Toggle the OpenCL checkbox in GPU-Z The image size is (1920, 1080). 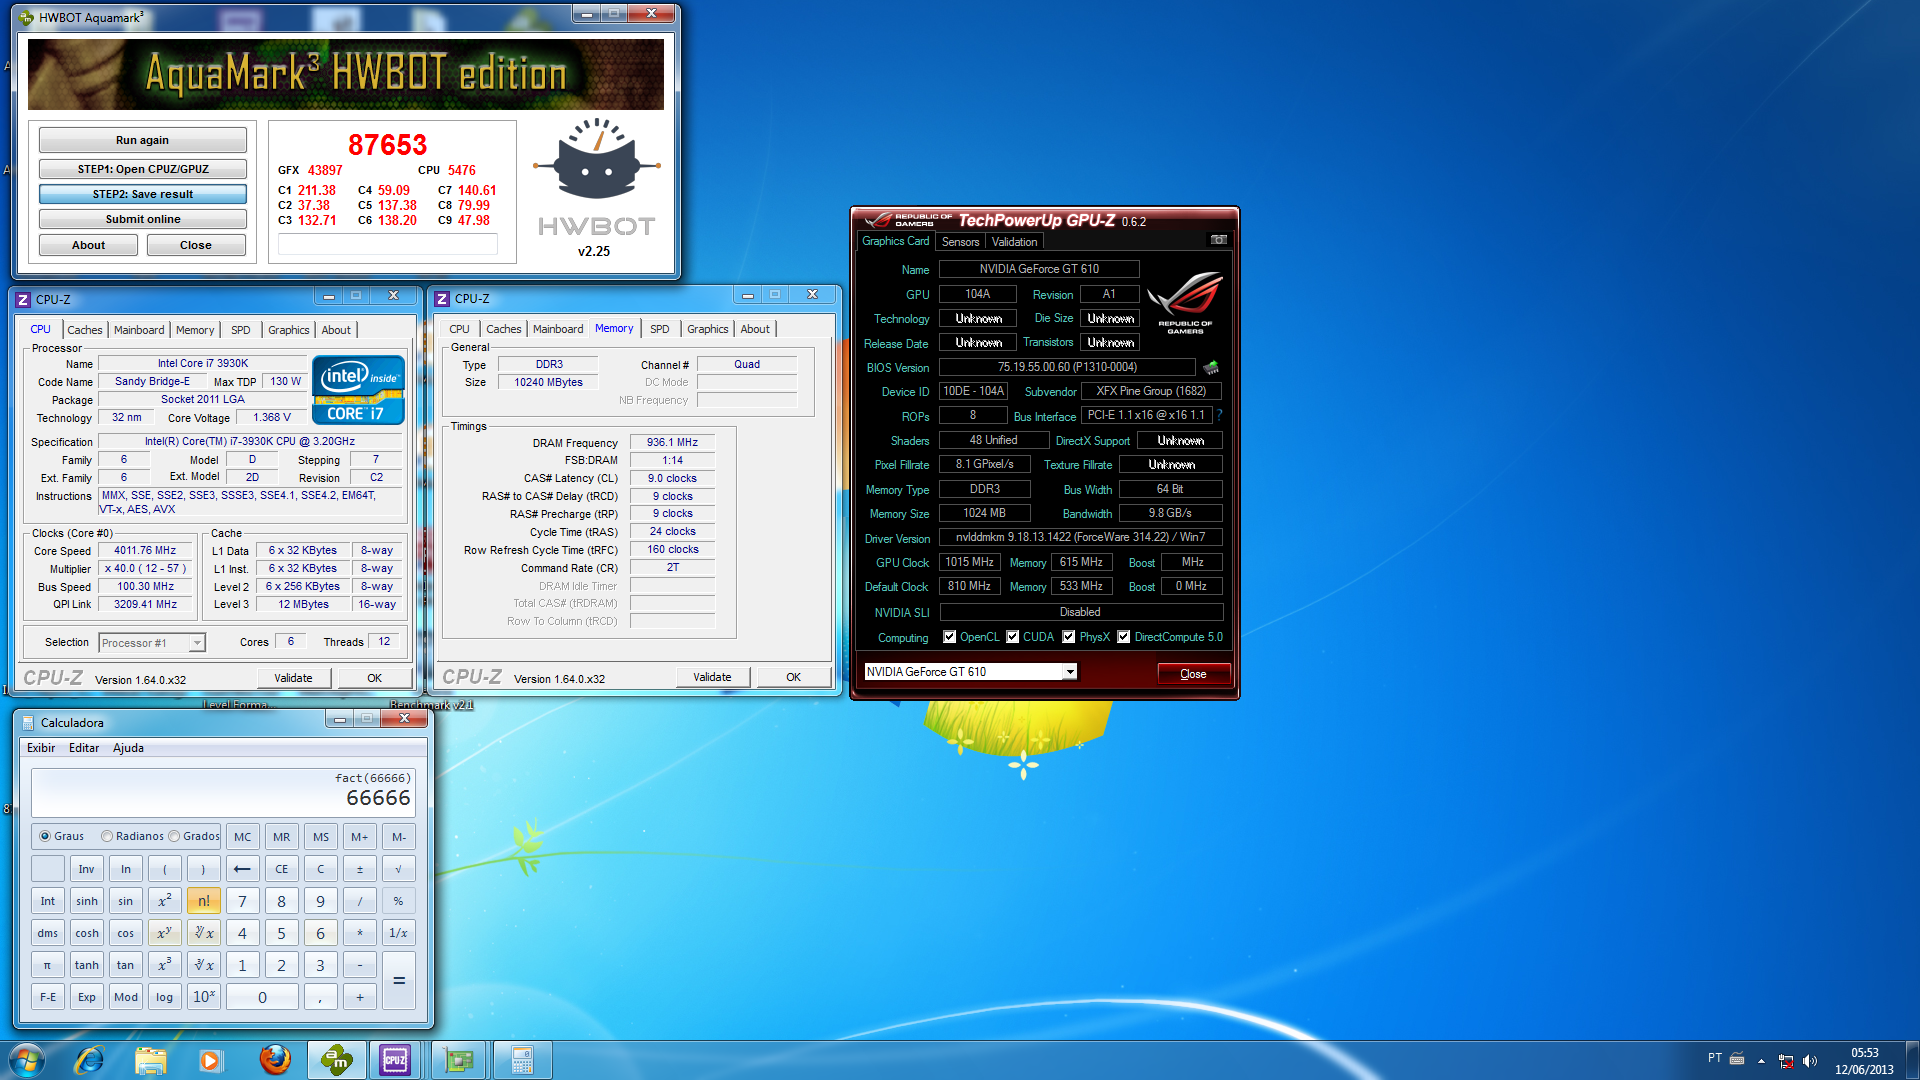pos(950,637)
